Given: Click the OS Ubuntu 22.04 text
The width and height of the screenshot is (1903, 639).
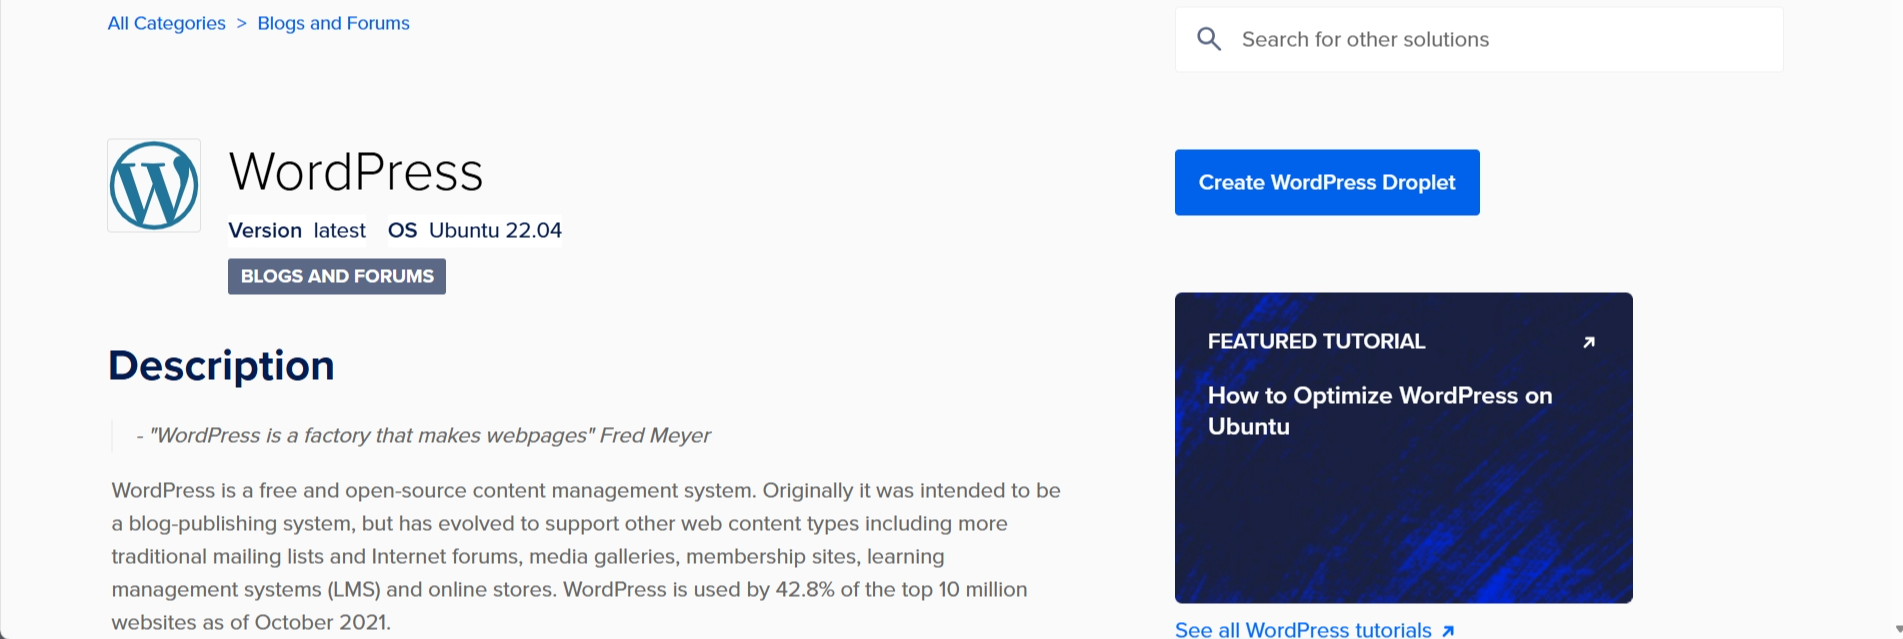Looking at the screenshot, I should 475,230.
